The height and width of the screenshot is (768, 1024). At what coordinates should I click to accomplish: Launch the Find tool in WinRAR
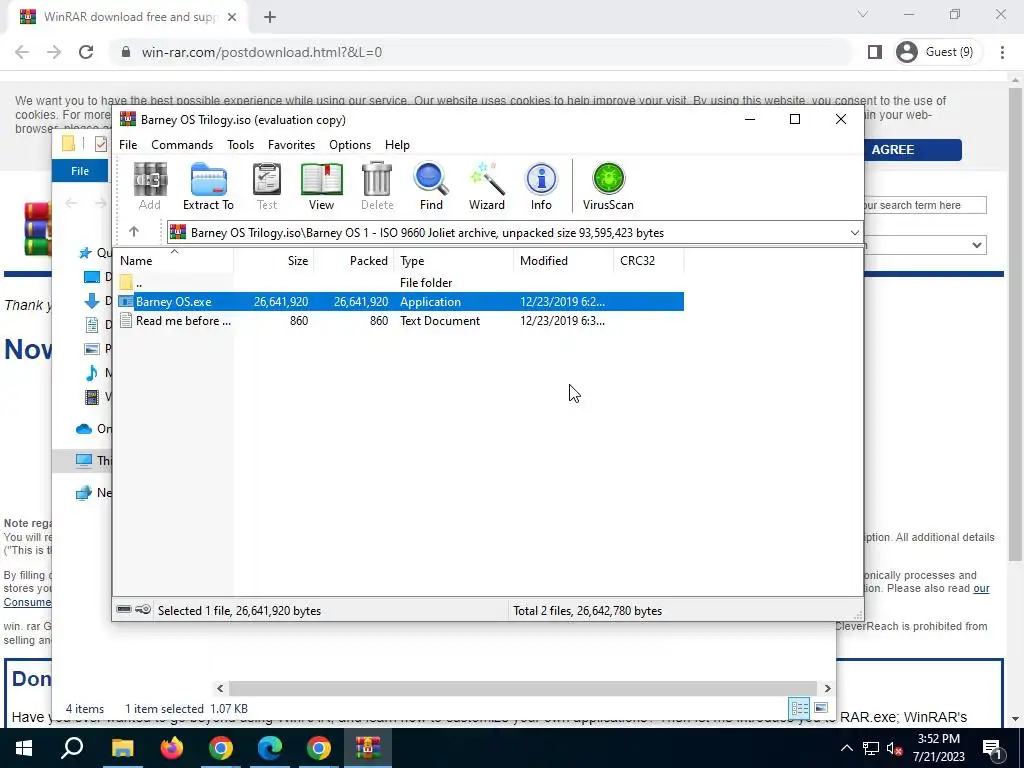click(431, 186)
